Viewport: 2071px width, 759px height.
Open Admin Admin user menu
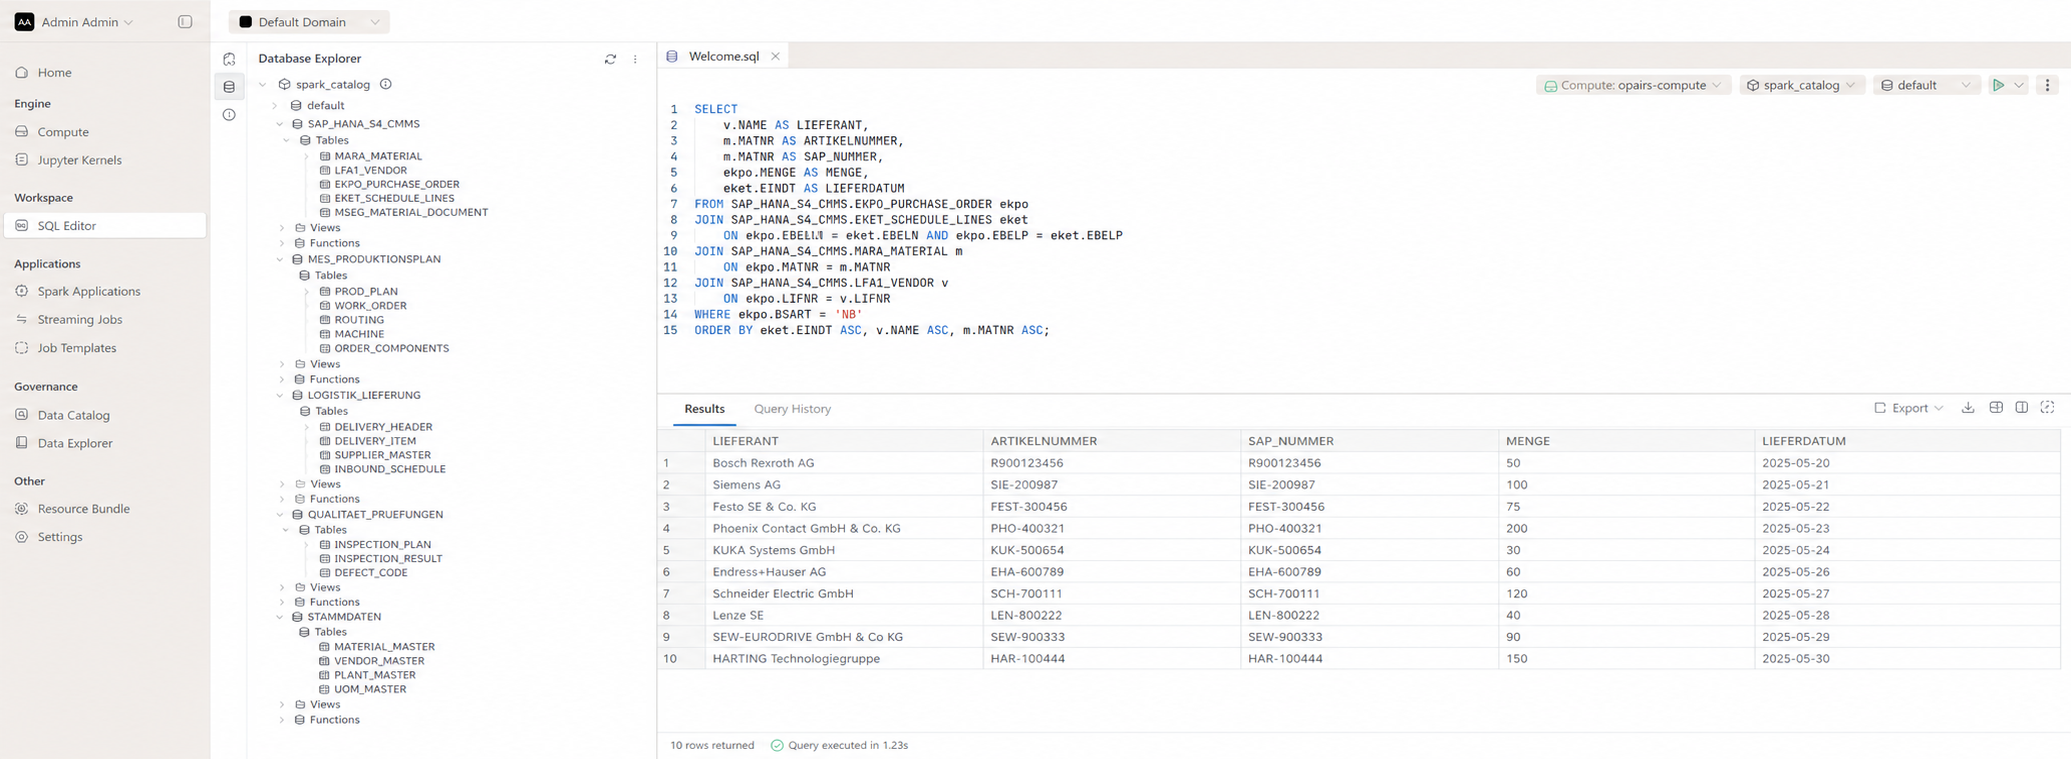point(74,22)
